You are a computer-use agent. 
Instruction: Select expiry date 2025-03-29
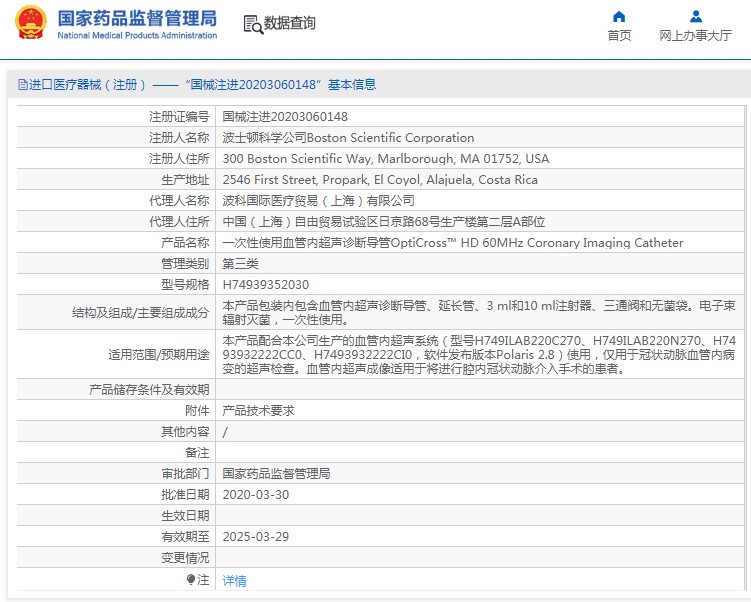pyautogui.click(x=256, y=537)
